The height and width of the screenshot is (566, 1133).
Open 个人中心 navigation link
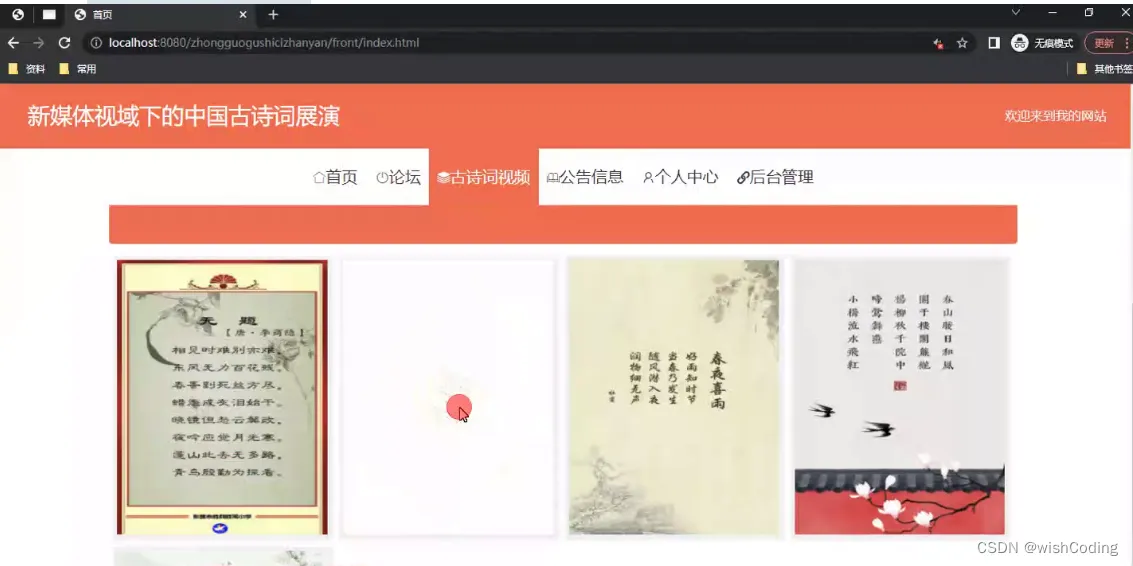(681, 177)
